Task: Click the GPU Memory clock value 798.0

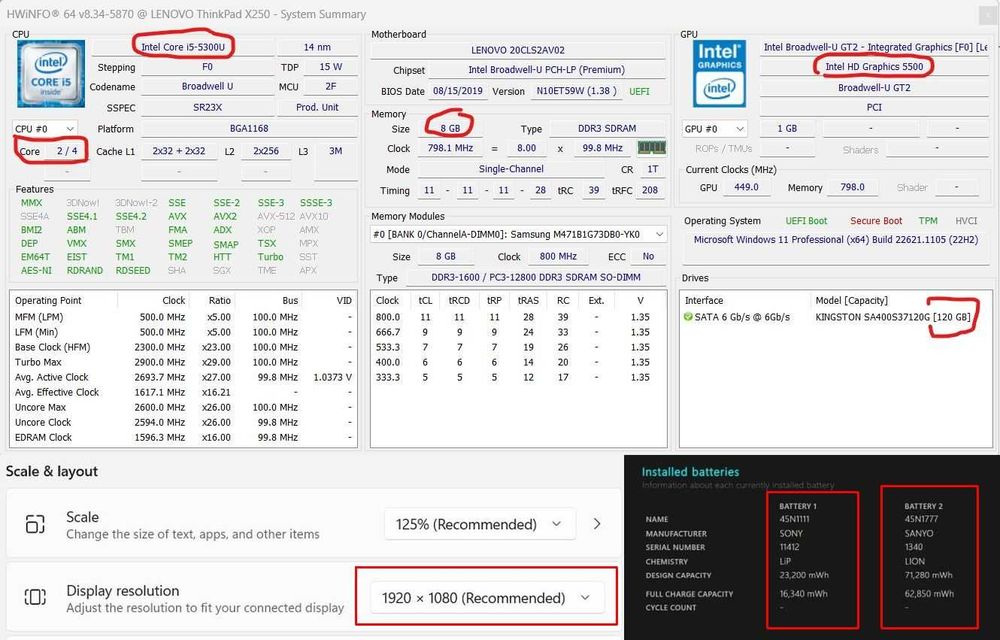Action: click(852, 187)
